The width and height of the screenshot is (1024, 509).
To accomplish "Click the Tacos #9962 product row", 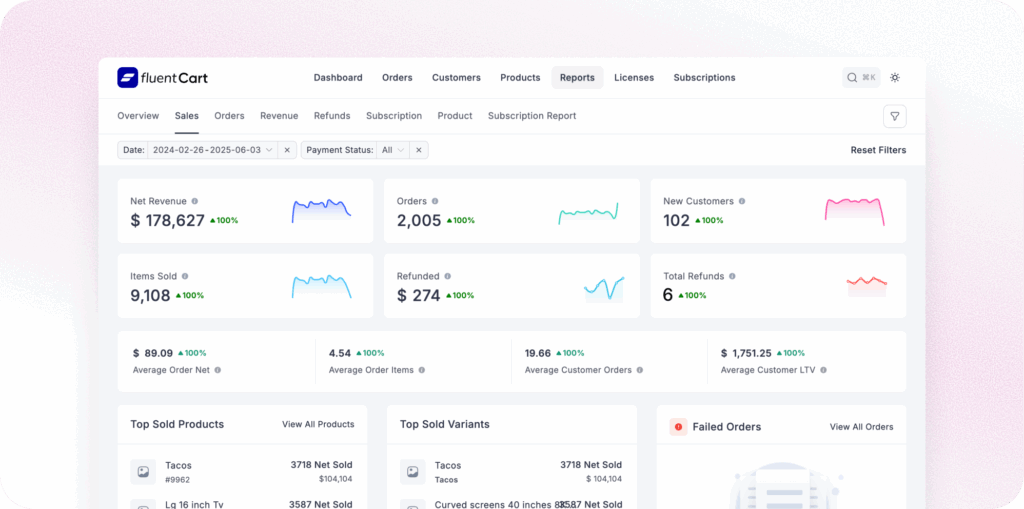I will tap(242, 472).
